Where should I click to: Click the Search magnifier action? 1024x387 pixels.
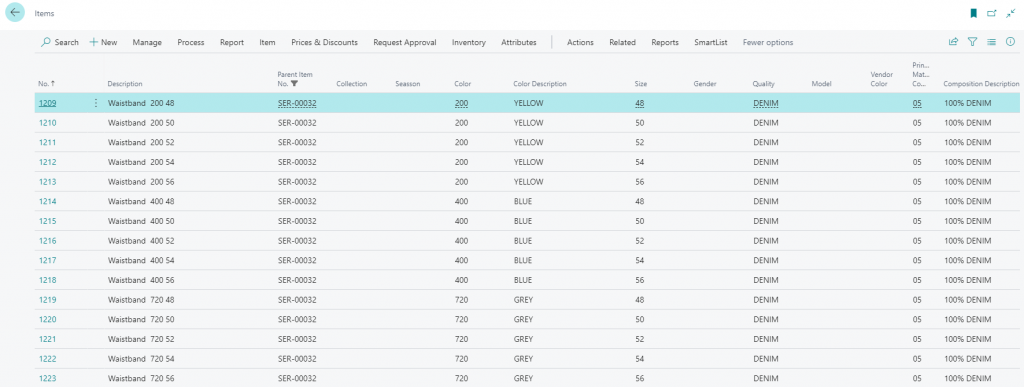[59, 42]
